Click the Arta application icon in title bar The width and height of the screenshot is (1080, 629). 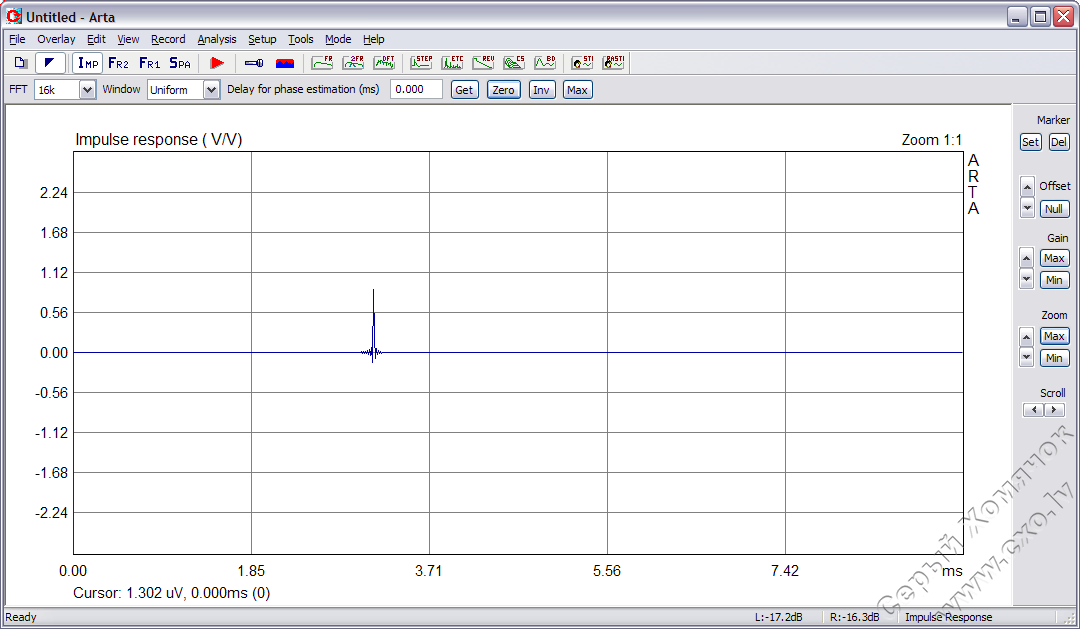[x=14, y=16]
